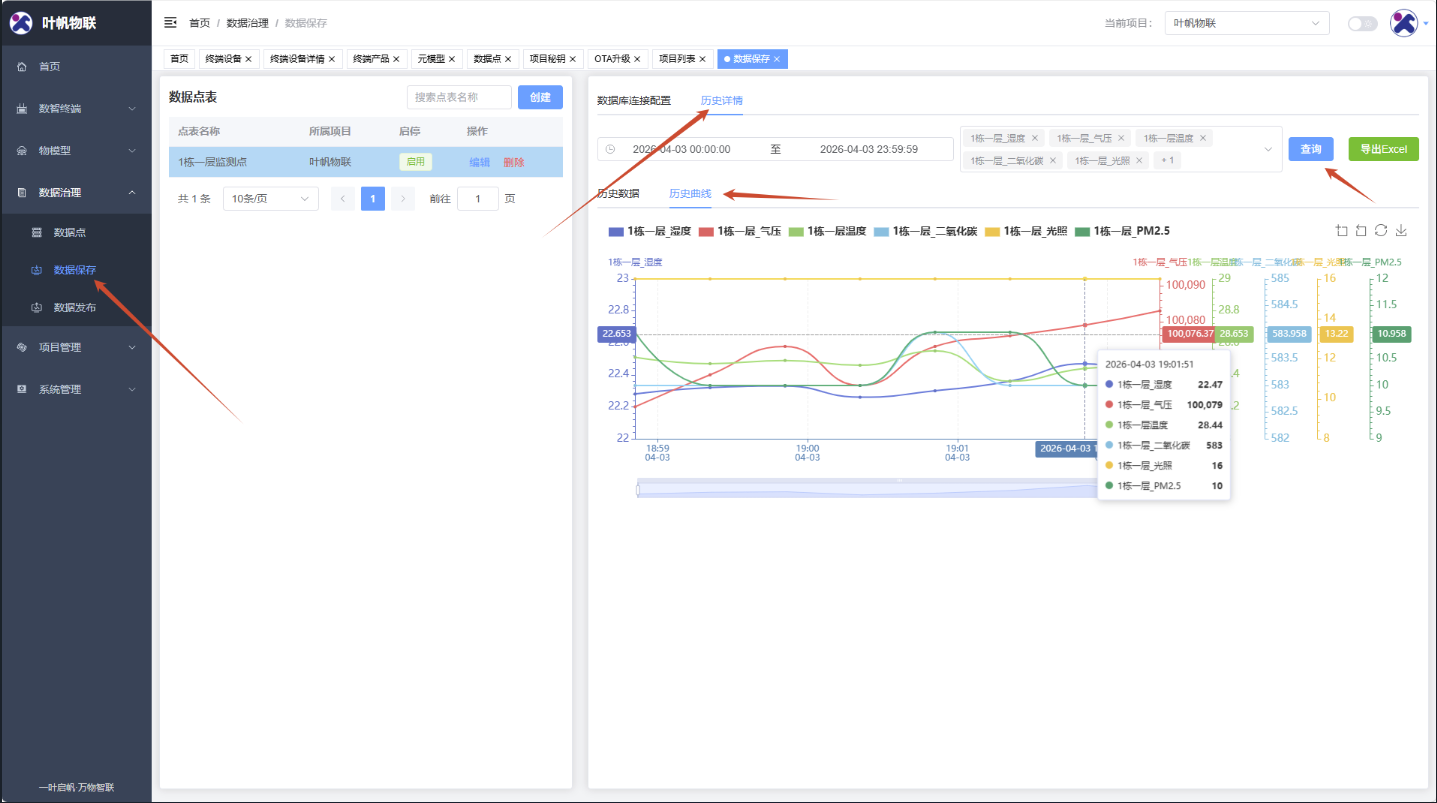Toggle 1栋一层_湿度 legend series visibility

click(650, 231)
